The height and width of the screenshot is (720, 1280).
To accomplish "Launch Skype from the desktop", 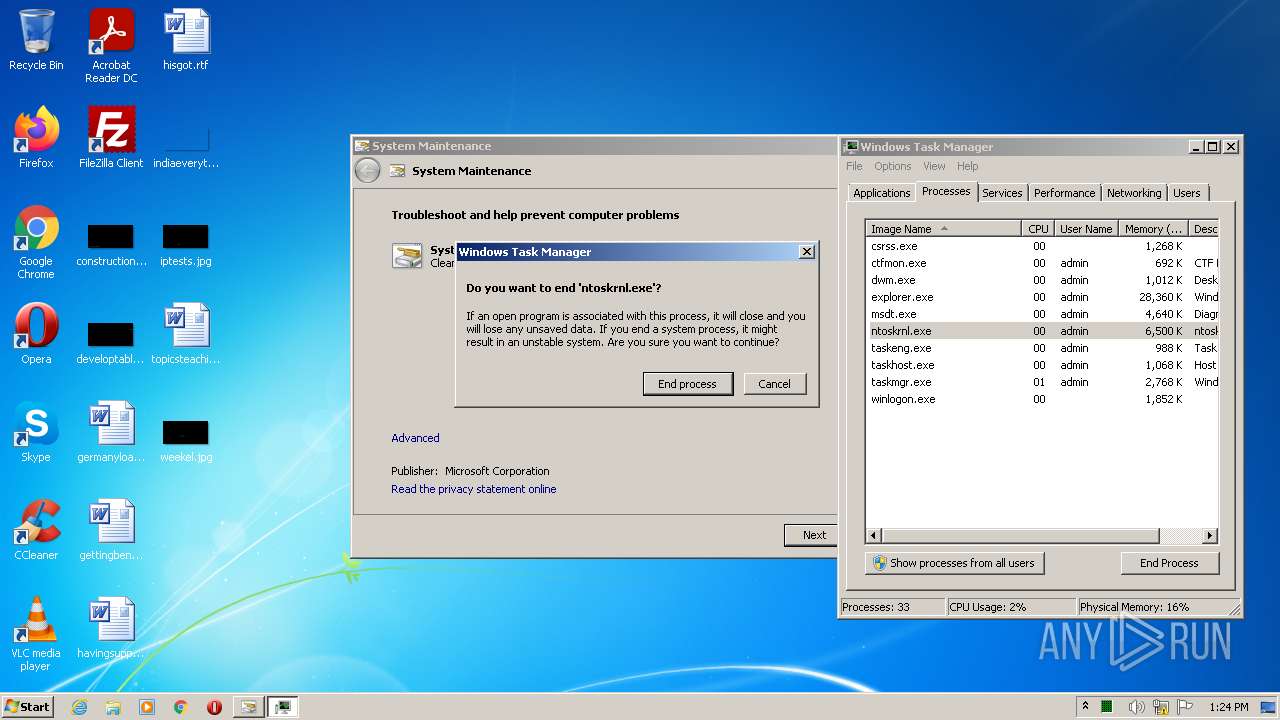I will click(36, 432).
